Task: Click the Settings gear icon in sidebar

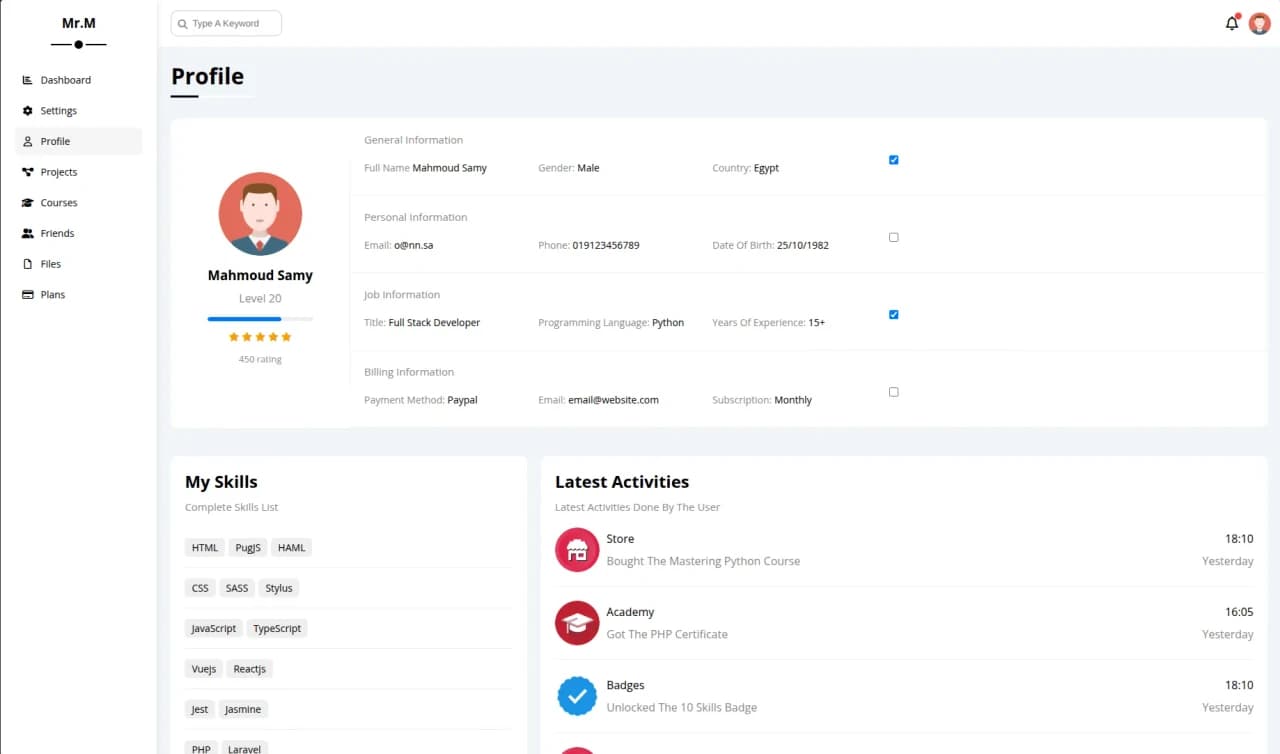Action: pos(28,111)
